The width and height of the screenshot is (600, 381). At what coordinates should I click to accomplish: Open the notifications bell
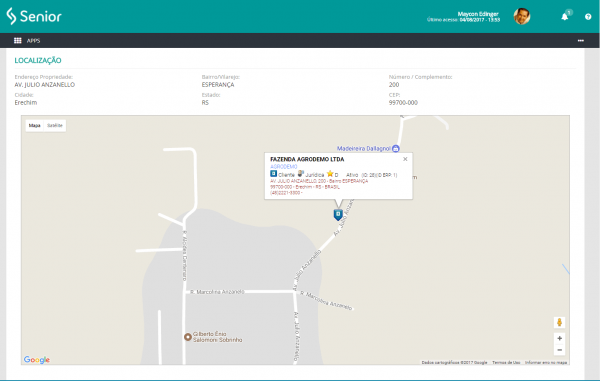point(564,16)
